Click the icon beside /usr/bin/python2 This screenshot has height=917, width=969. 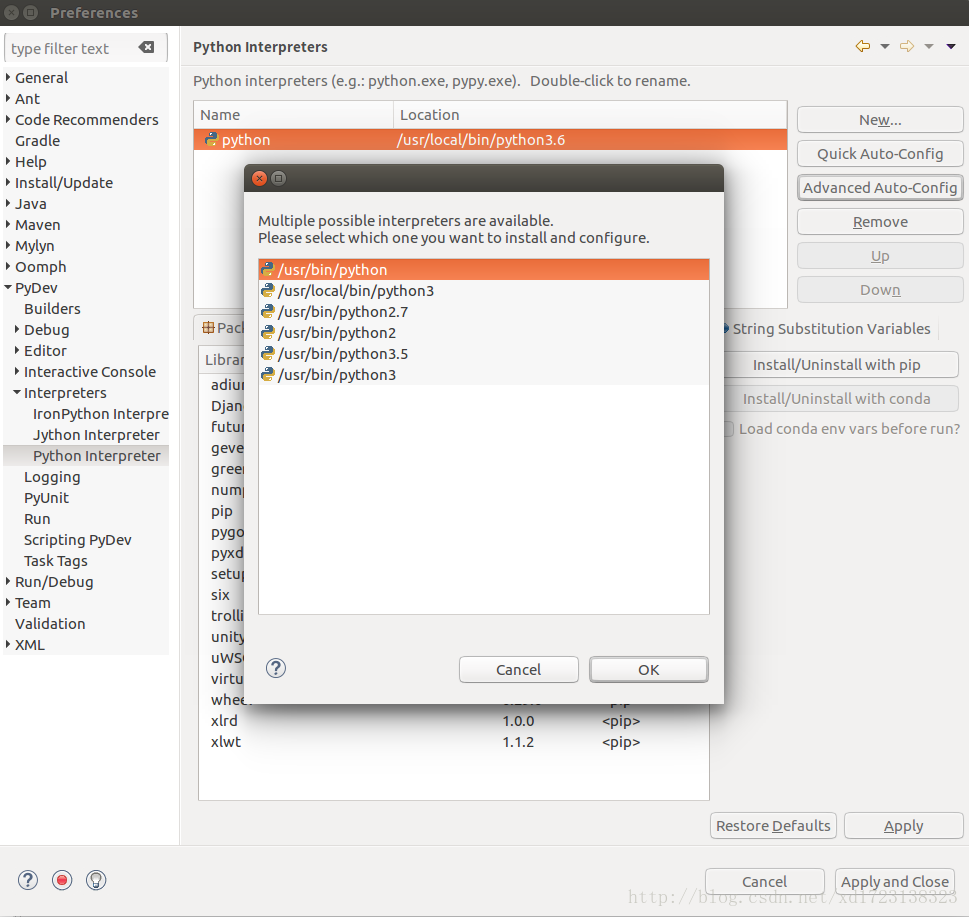tap(268, 332)
